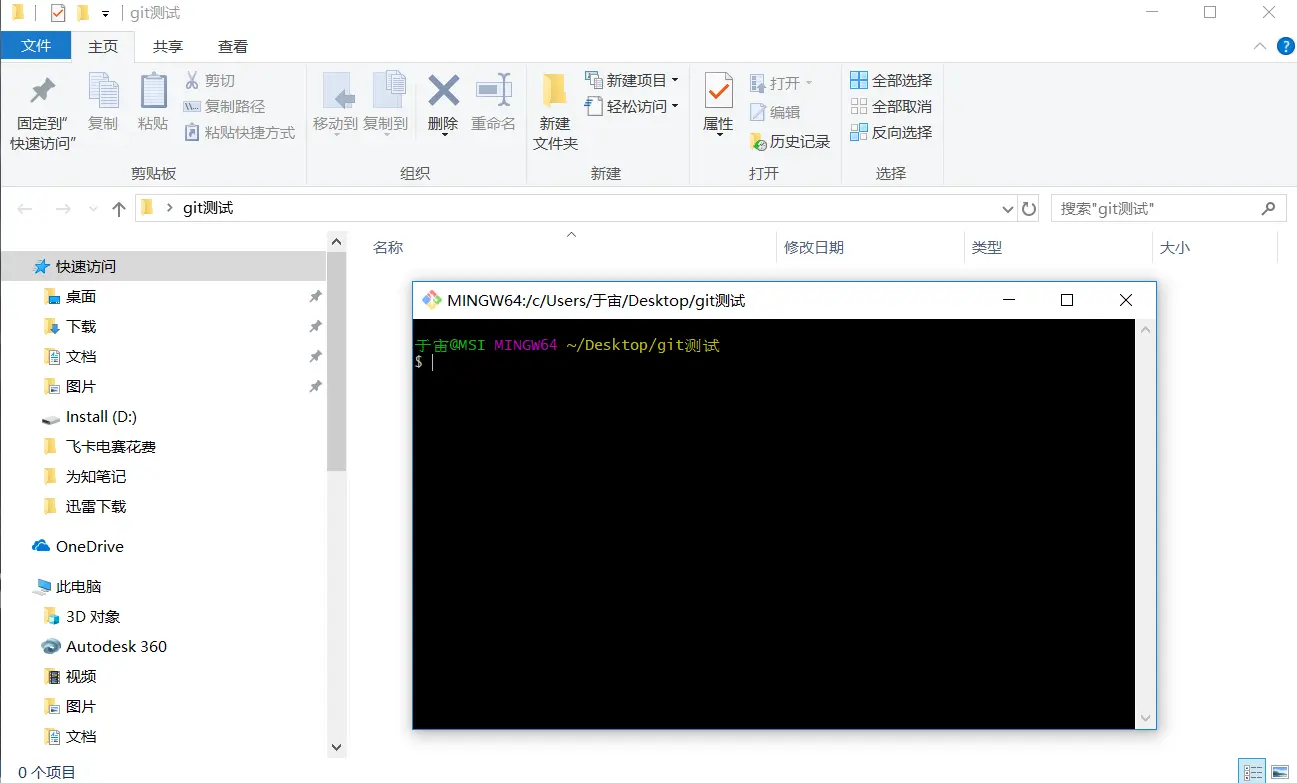This screenshot has height=783, width=1297.
Task: Select the Cut scissors option
Action: coord(210,81)
